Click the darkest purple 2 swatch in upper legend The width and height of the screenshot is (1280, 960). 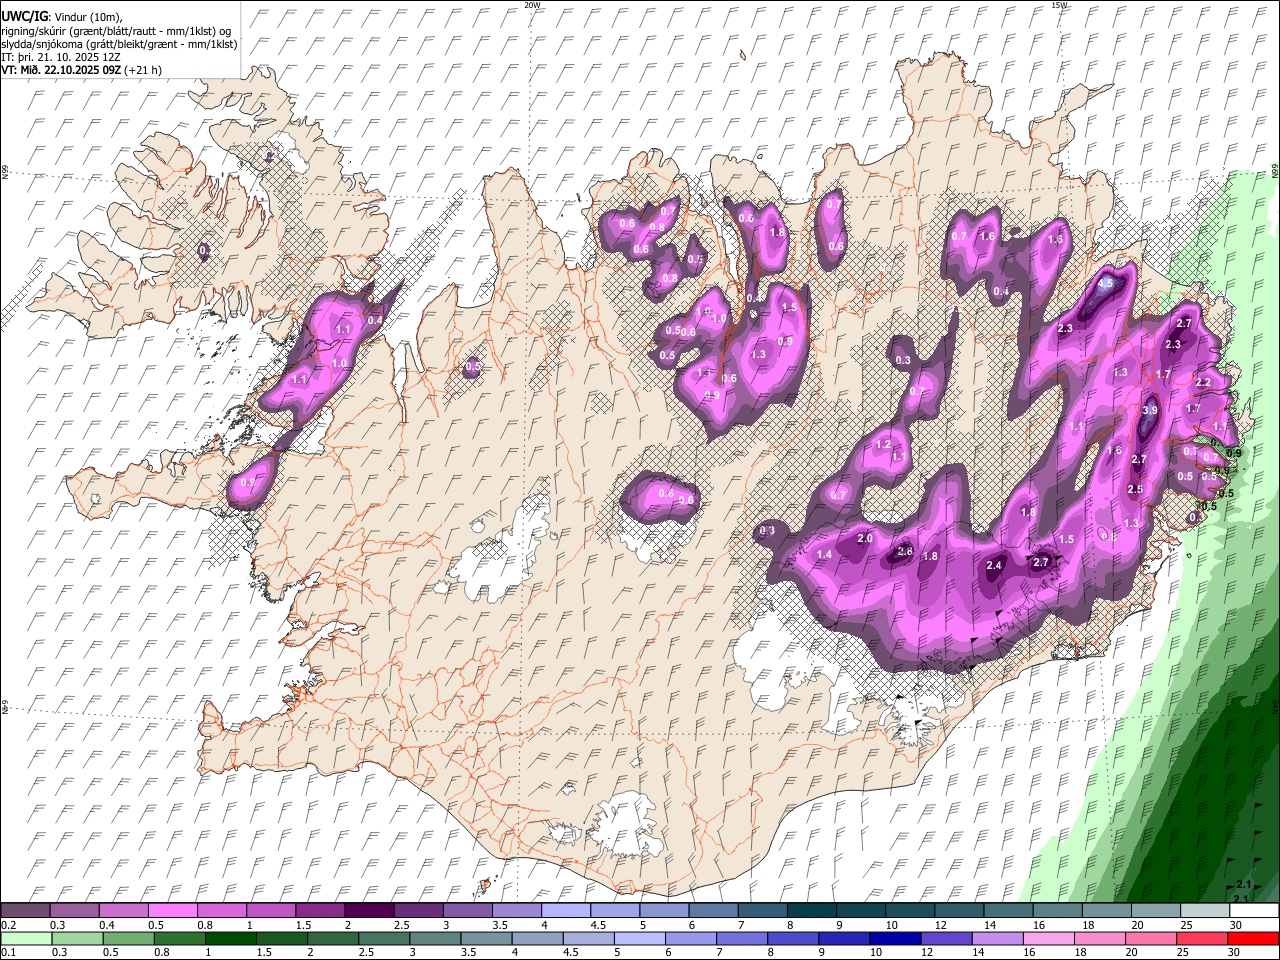pyautogui.click(x=369, y=911)
